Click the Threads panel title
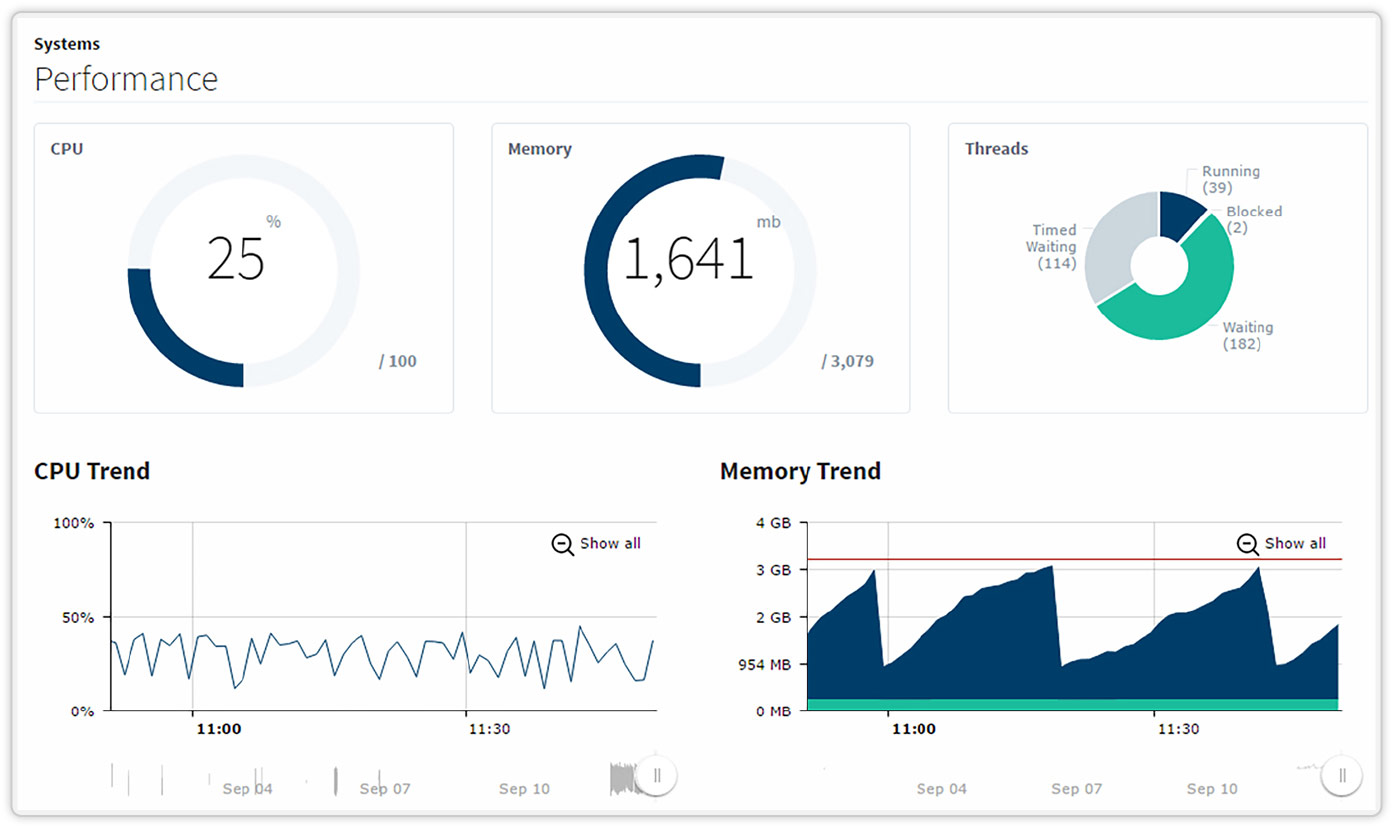Viewport: 1394px width, 828px height. [x=995, y=148]
